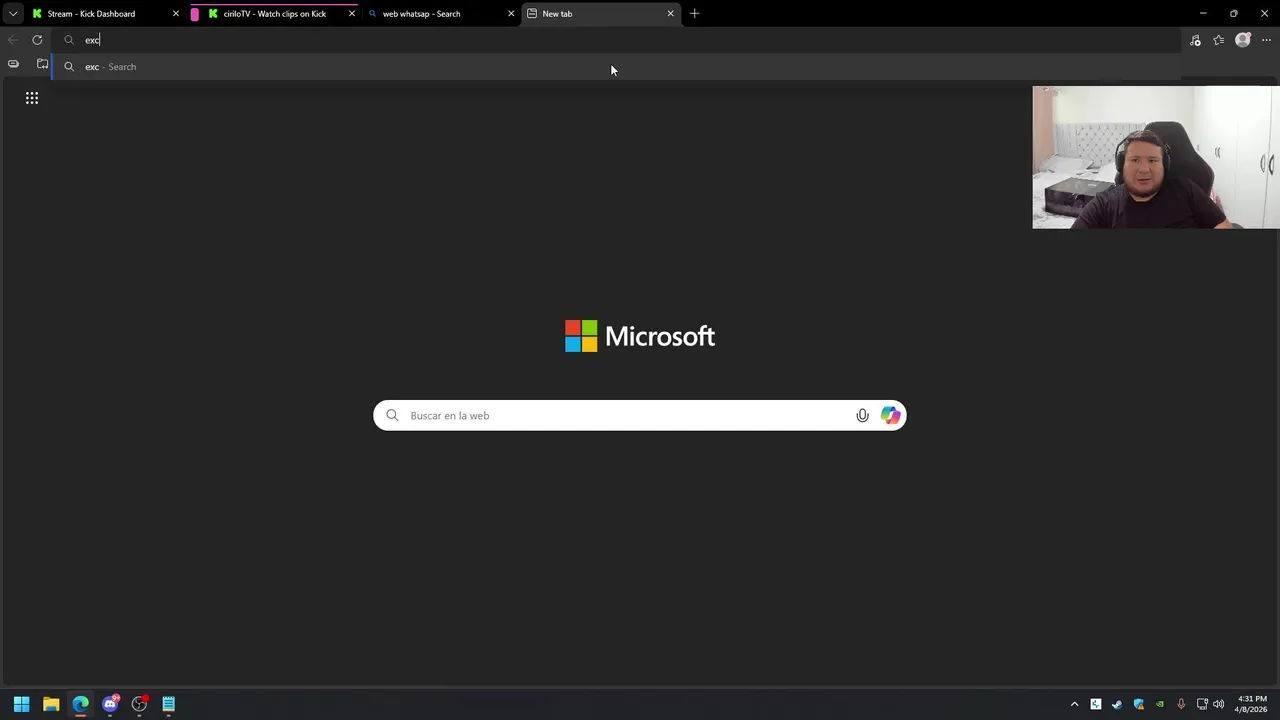1280x720 pixels.
Task: Close the ciriloTV Watch clips tab
Action: pyautogui.click(x=351, y=14)
